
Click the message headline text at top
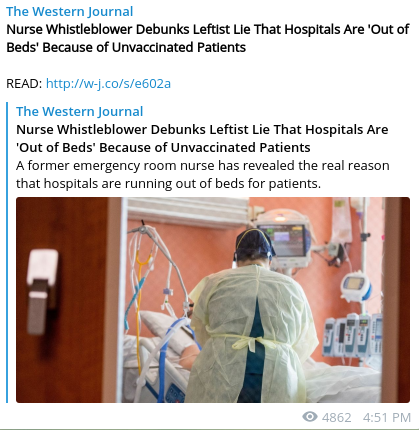click(x=207, y=38)
